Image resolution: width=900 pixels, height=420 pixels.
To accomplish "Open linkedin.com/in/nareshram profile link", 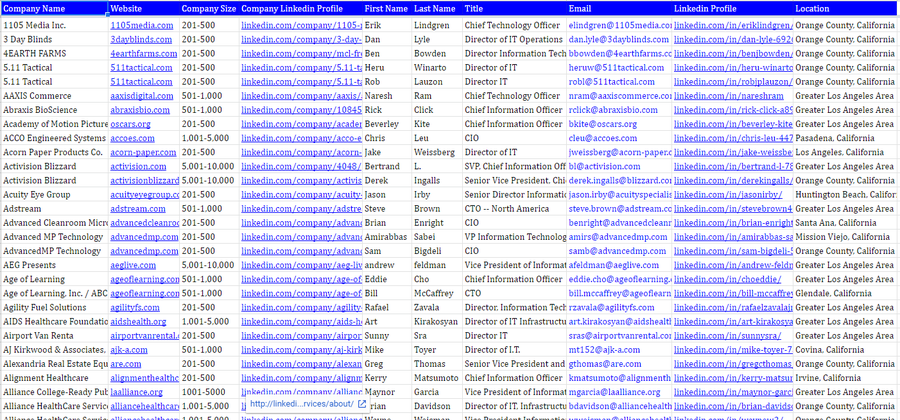I will click(x=728, y=96).
